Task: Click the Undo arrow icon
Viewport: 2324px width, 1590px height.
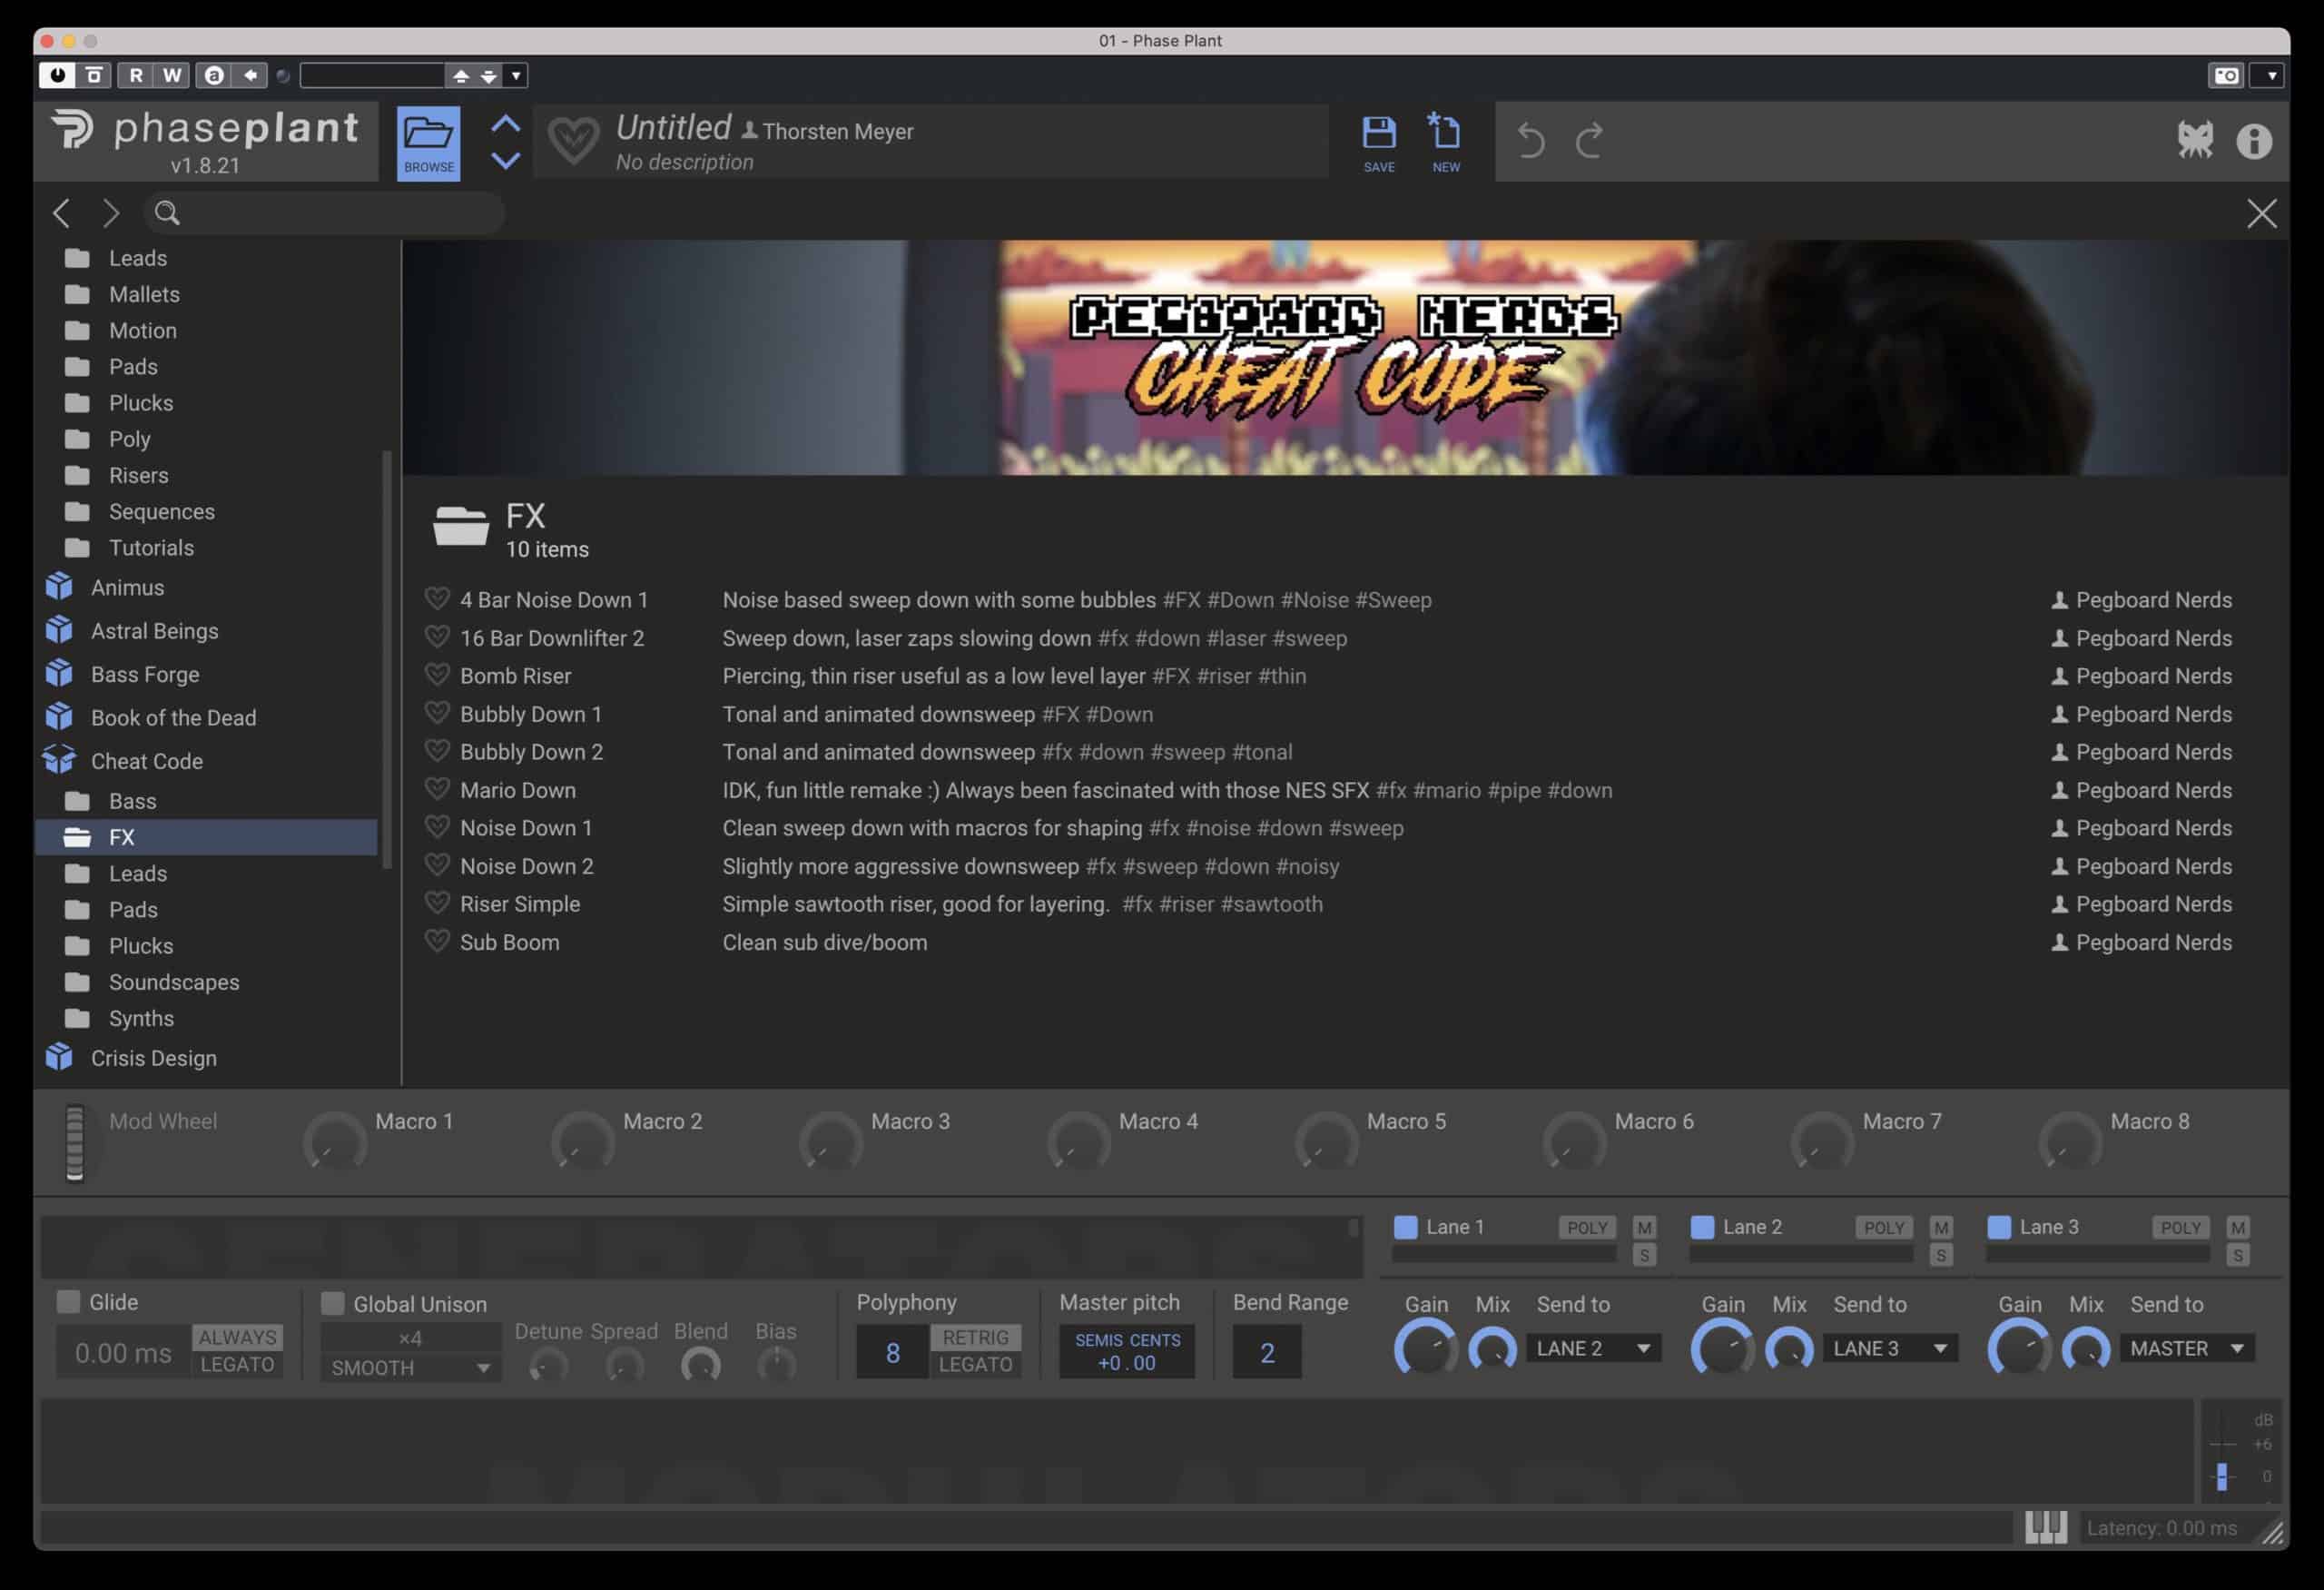Action: [x=1531, y=140]
